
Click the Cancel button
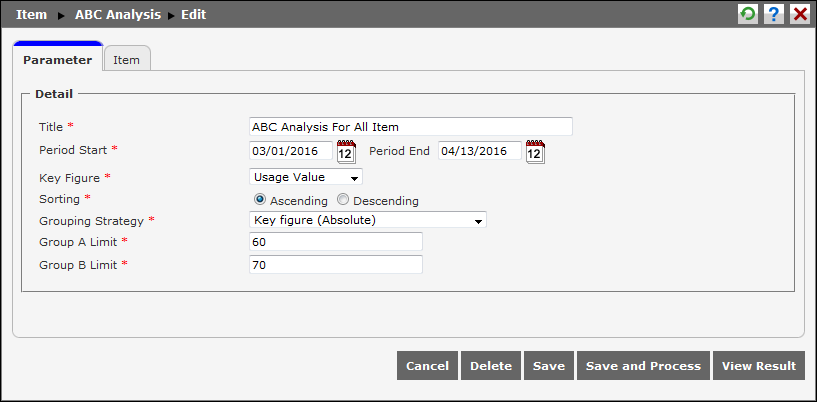(427, 366)
